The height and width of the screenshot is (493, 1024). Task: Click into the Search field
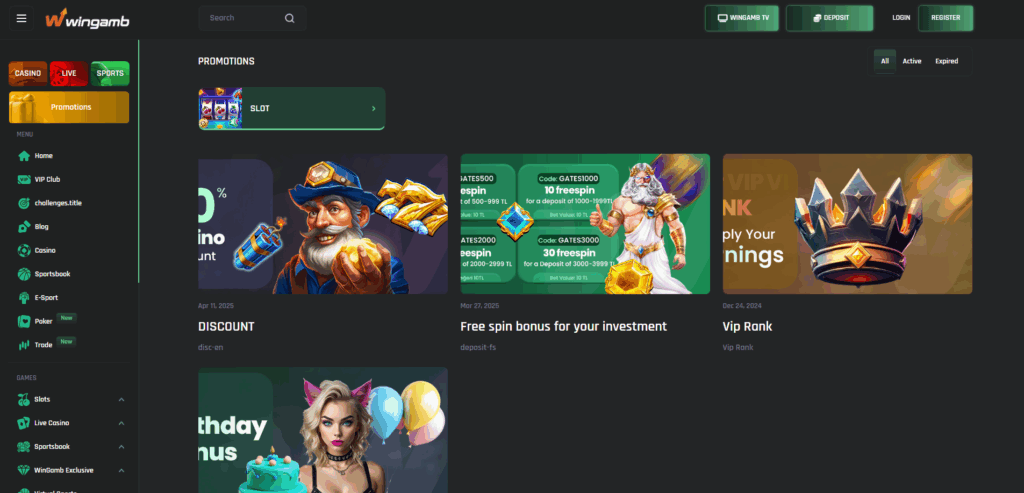[x=252, y=18]
